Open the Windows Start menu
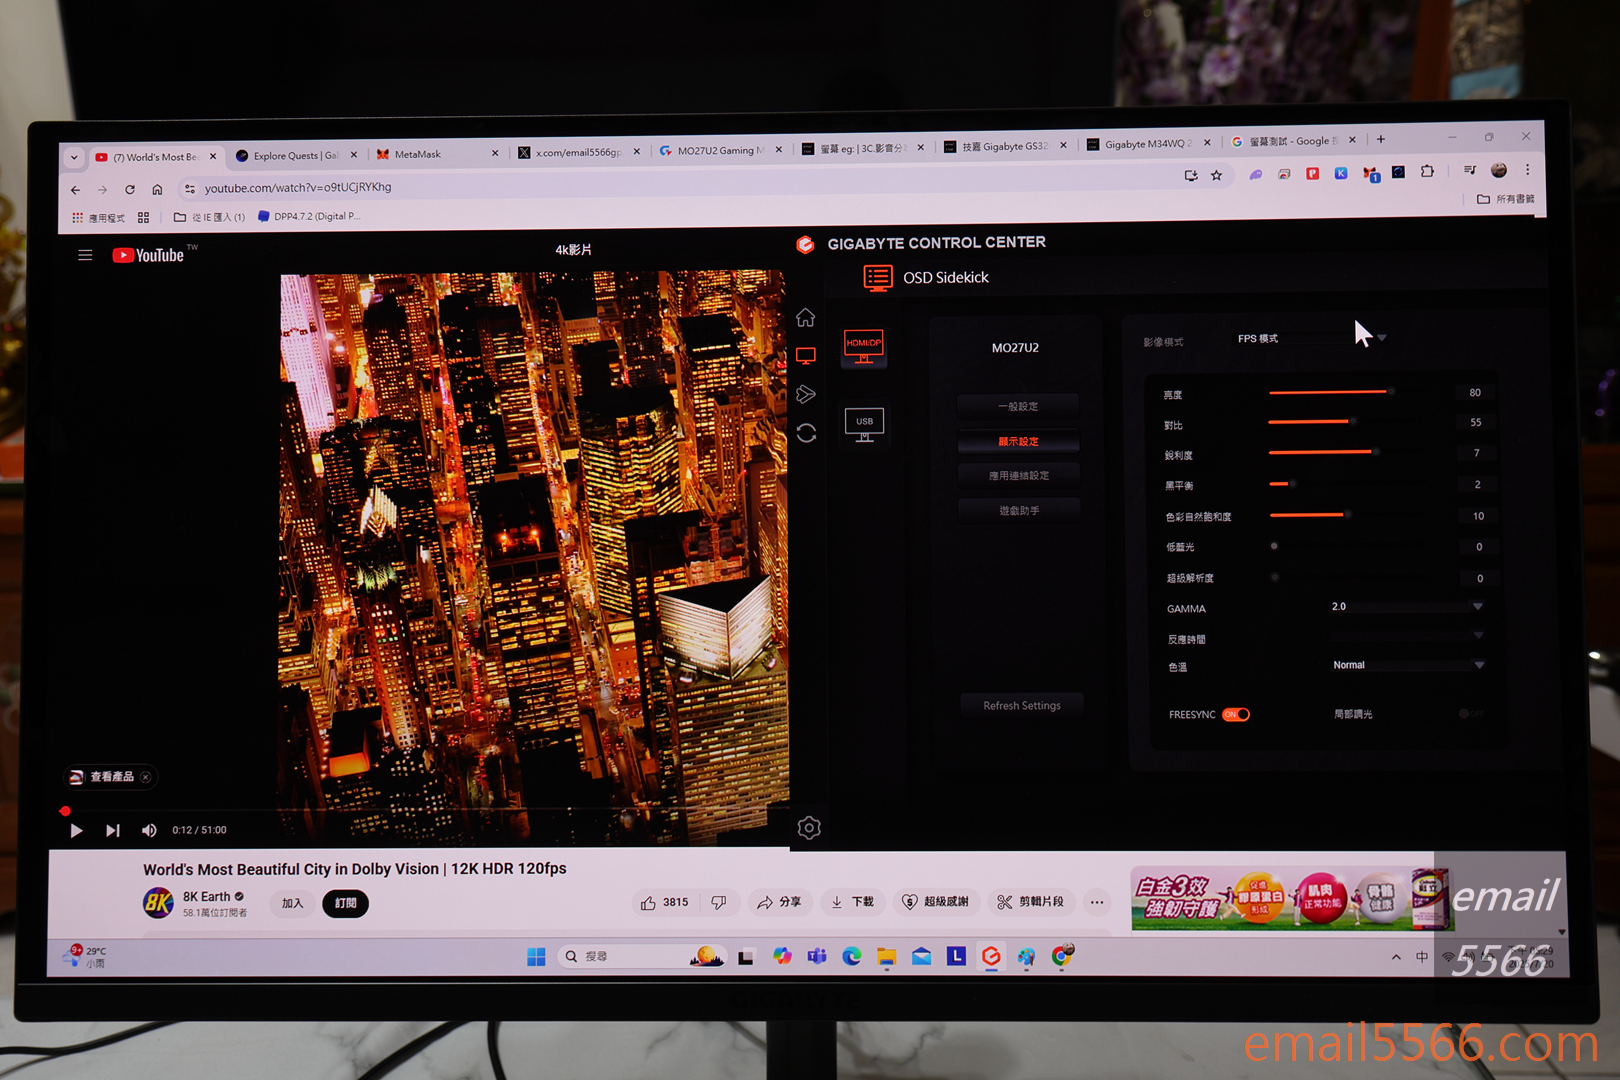Image resolution: width=1620 pixels, height=1080 pixels. [x=536, y=957]
